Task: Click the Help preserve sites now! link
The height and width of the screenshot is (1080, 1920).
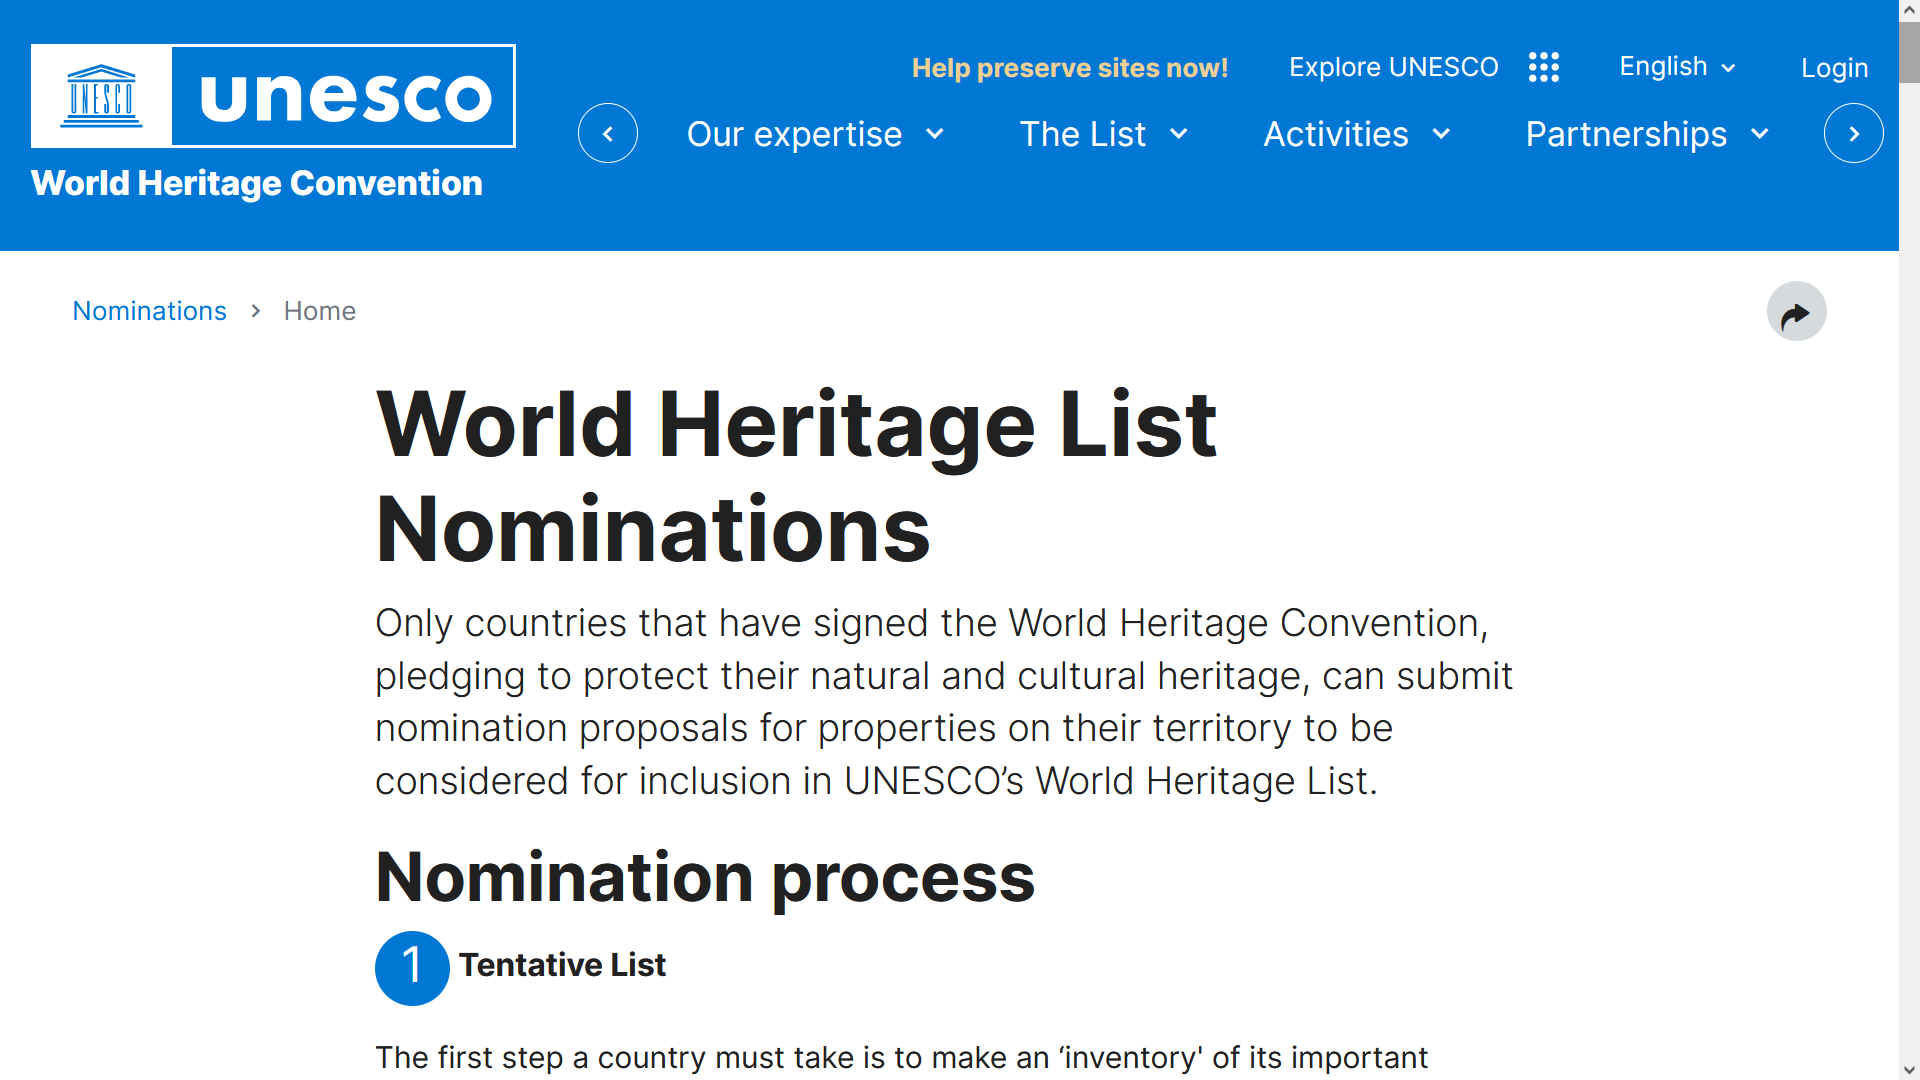Action: pos(1069,68)
